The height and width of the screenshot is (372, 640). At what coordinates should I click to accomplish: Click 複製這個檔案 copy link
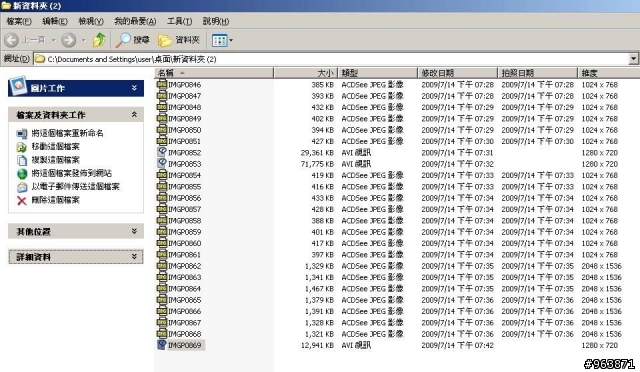tap(56, 160)
